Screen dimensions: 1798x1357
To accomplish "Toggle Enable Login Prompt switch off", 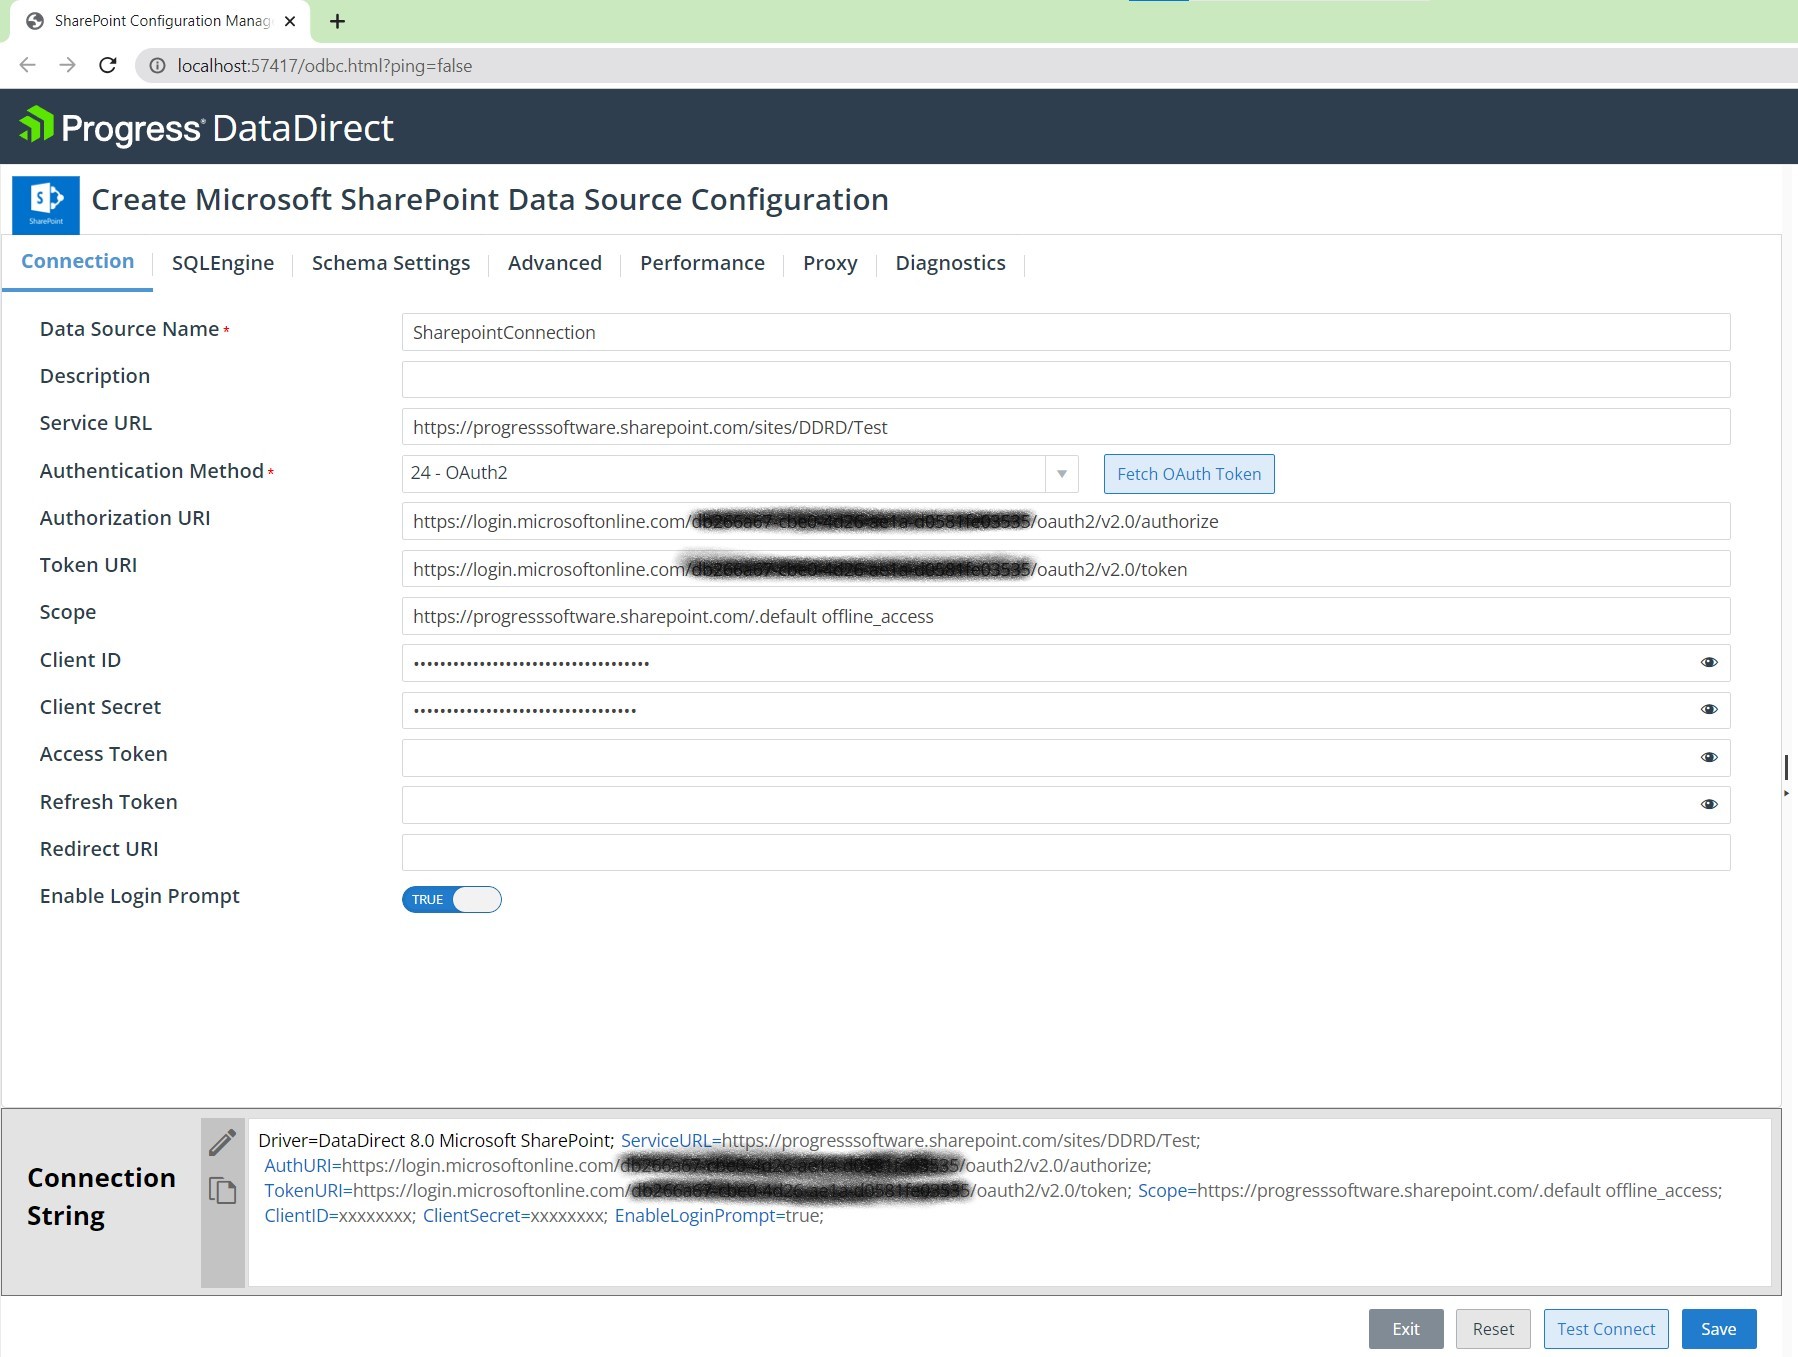I will 452,899.
